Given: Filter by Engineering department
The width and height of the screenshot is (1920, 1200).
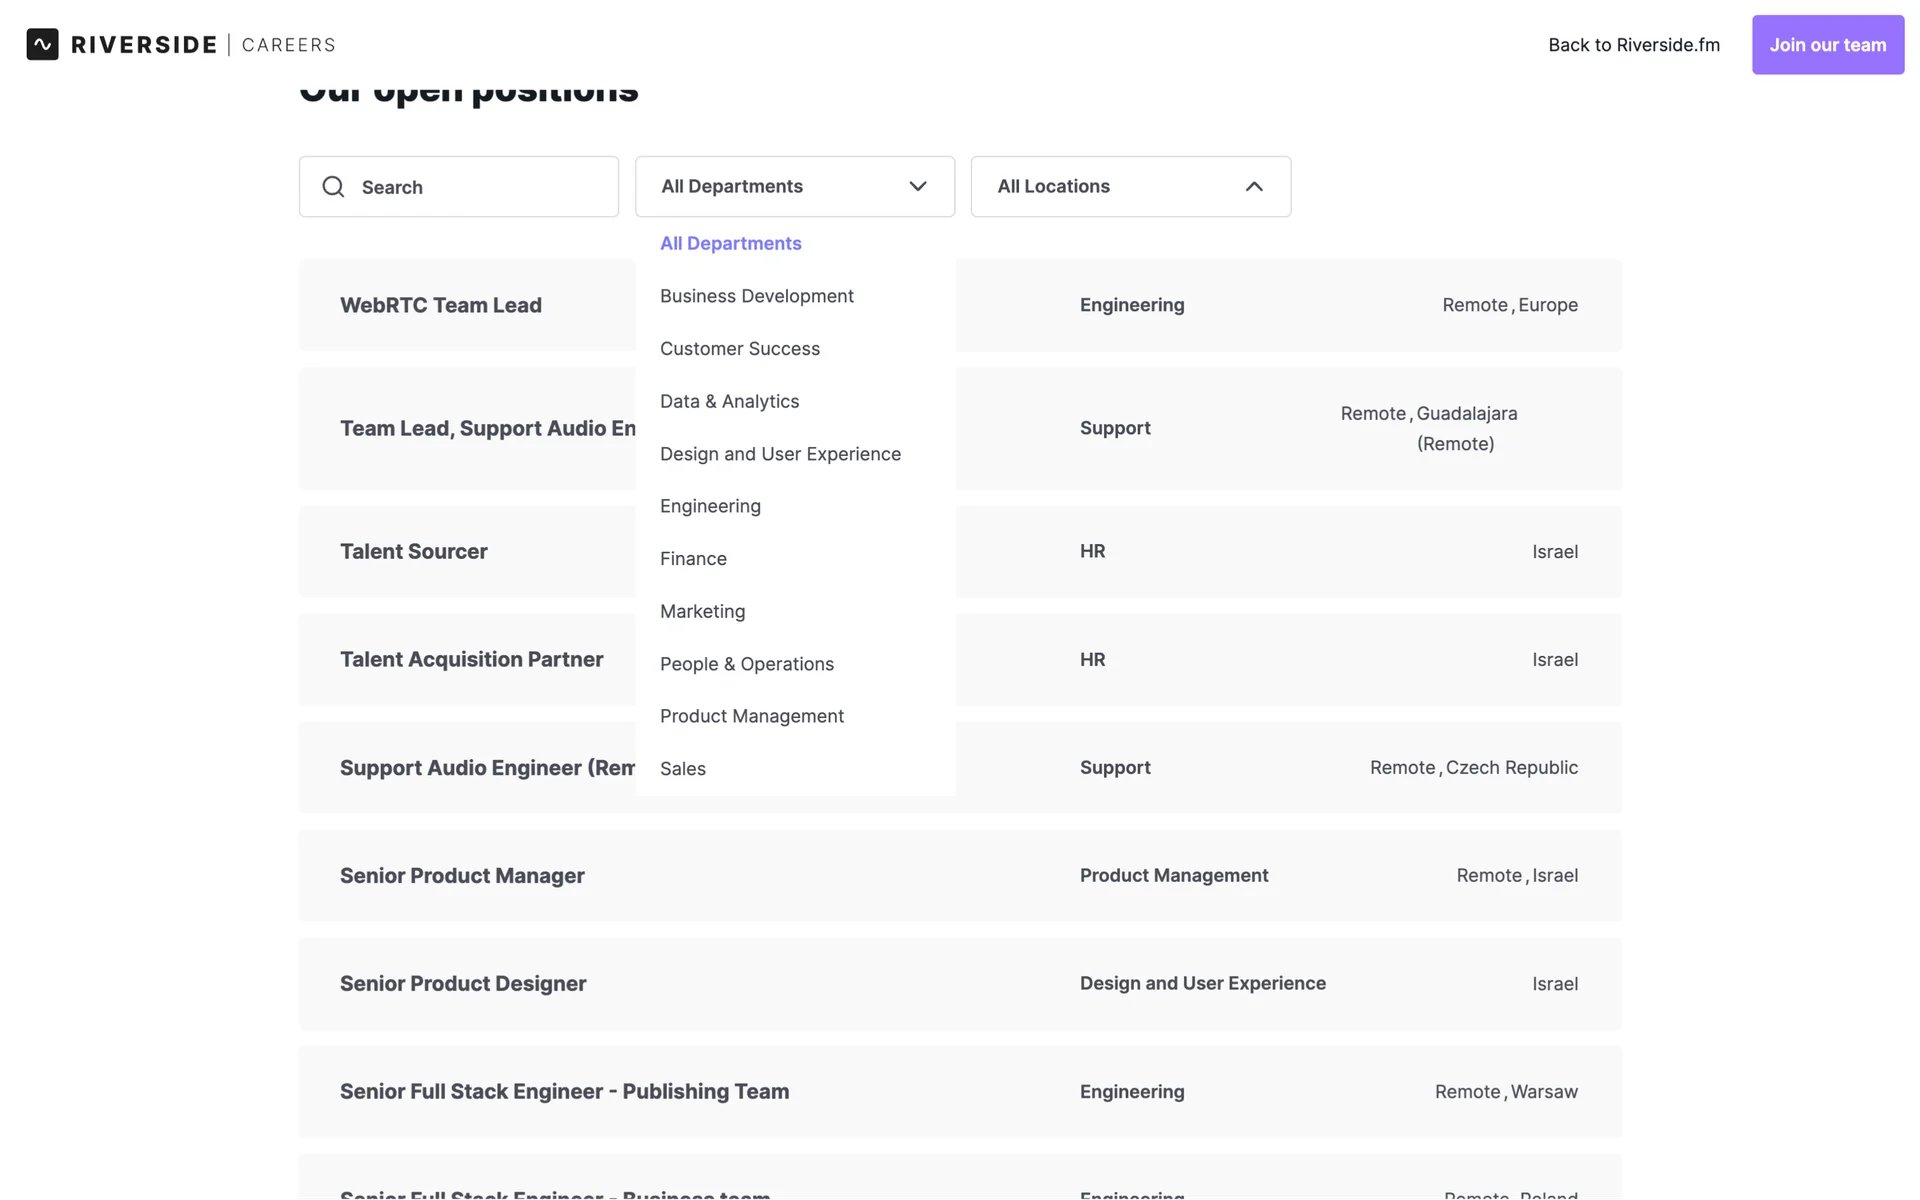Looking at the screenshot, I should click(710, 506).
